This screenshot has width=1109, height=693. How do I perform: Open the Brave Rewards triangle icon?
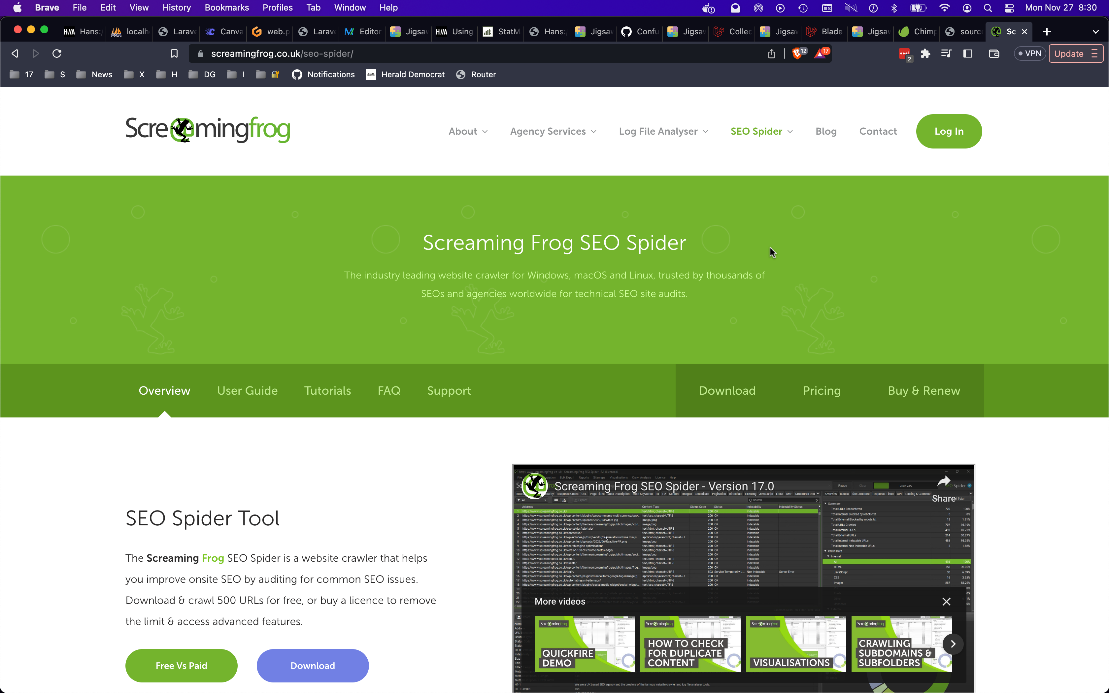tap(822, 53)
